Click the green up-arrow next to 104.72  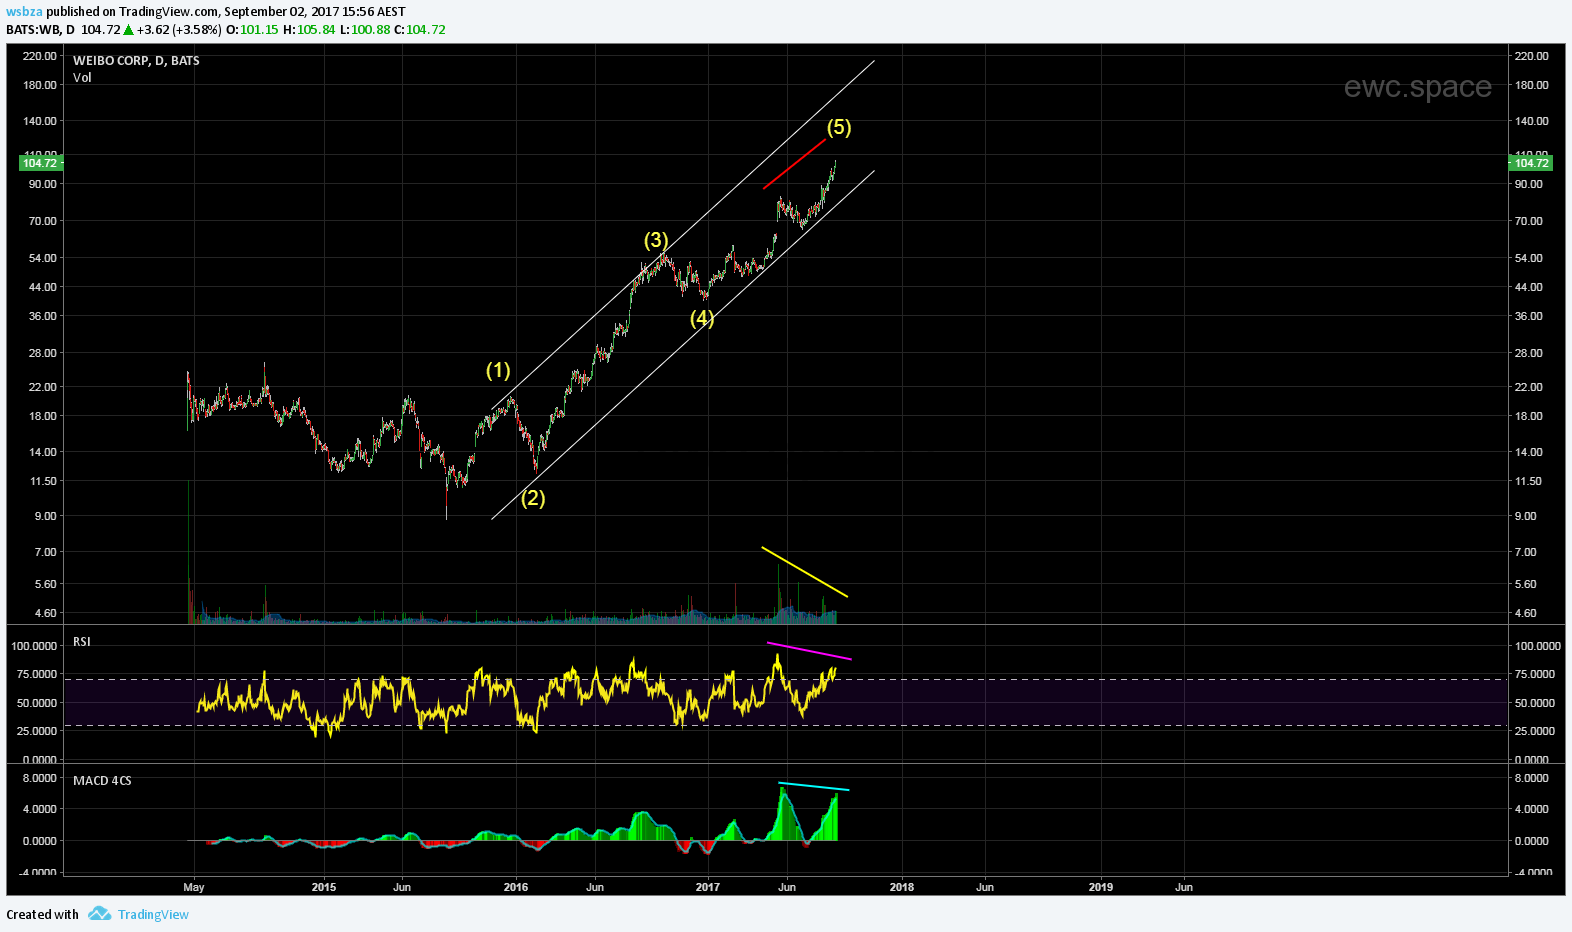[x=128, y=30]
